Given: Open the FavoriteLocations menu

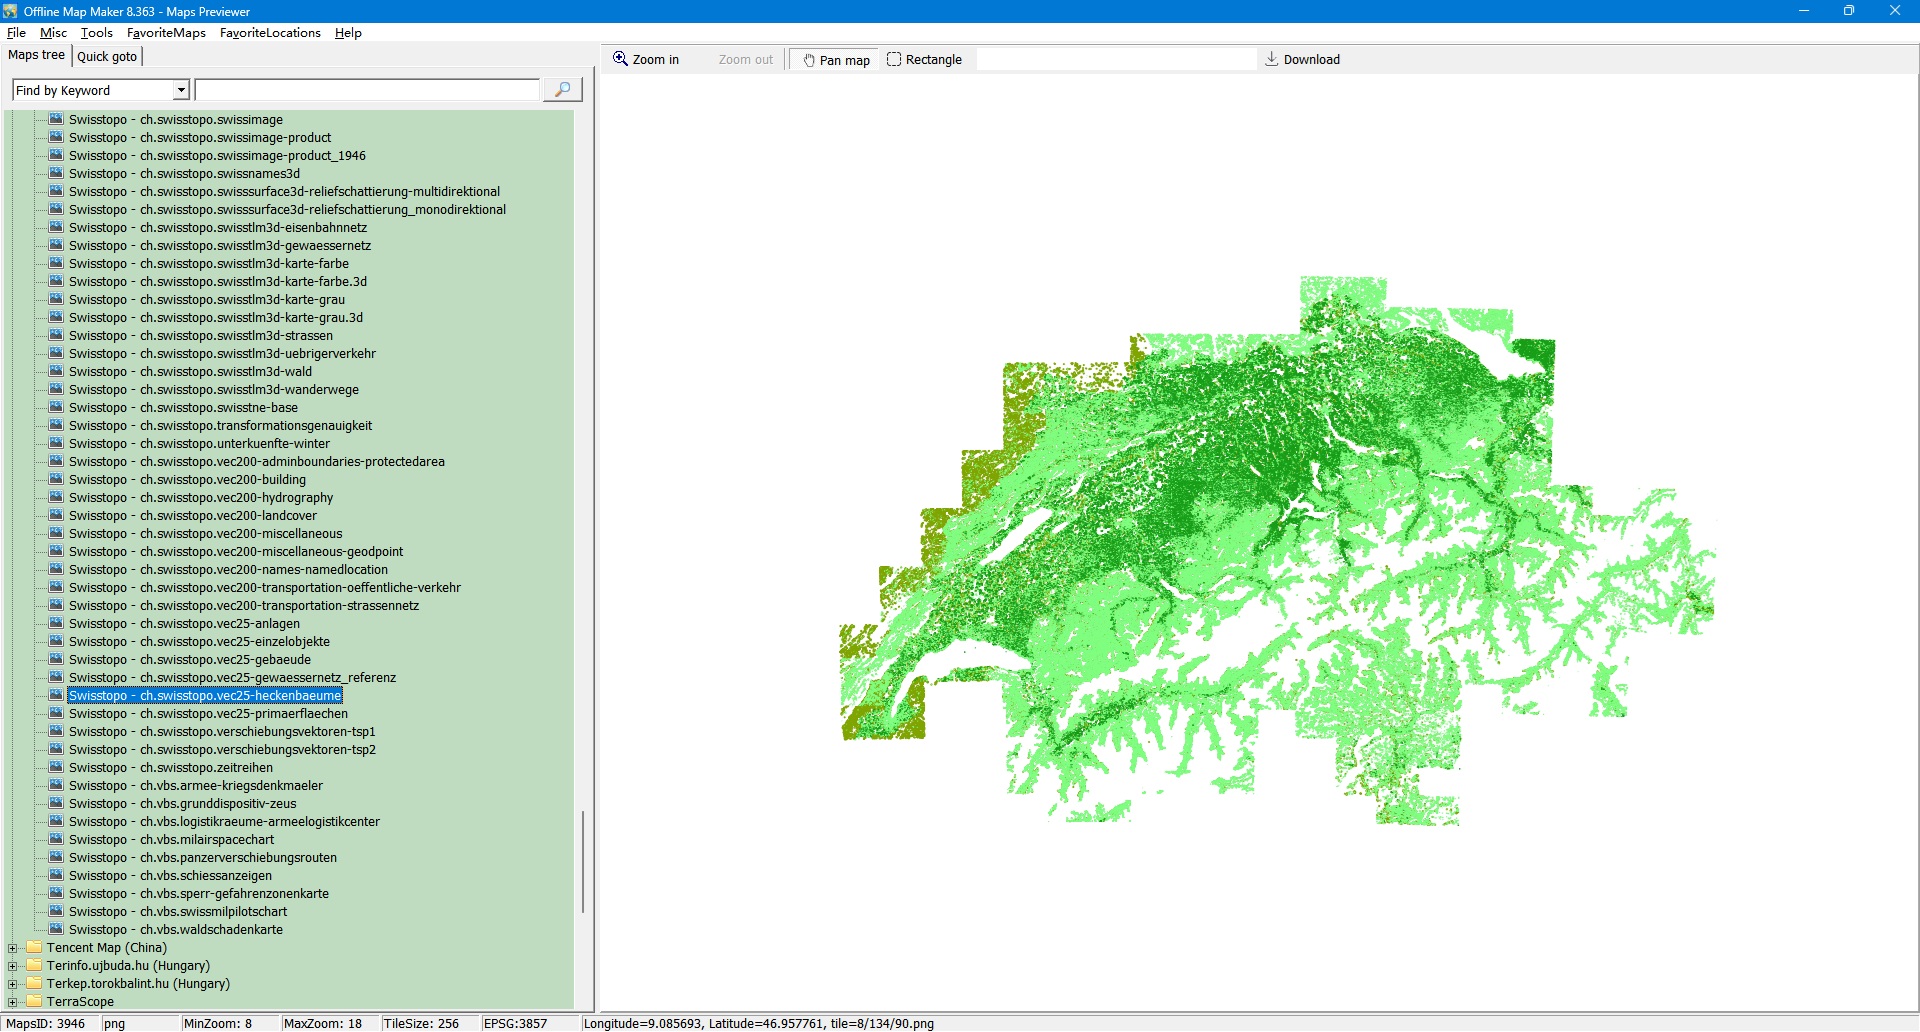Looking at the screenshot, I should point(270,33).
